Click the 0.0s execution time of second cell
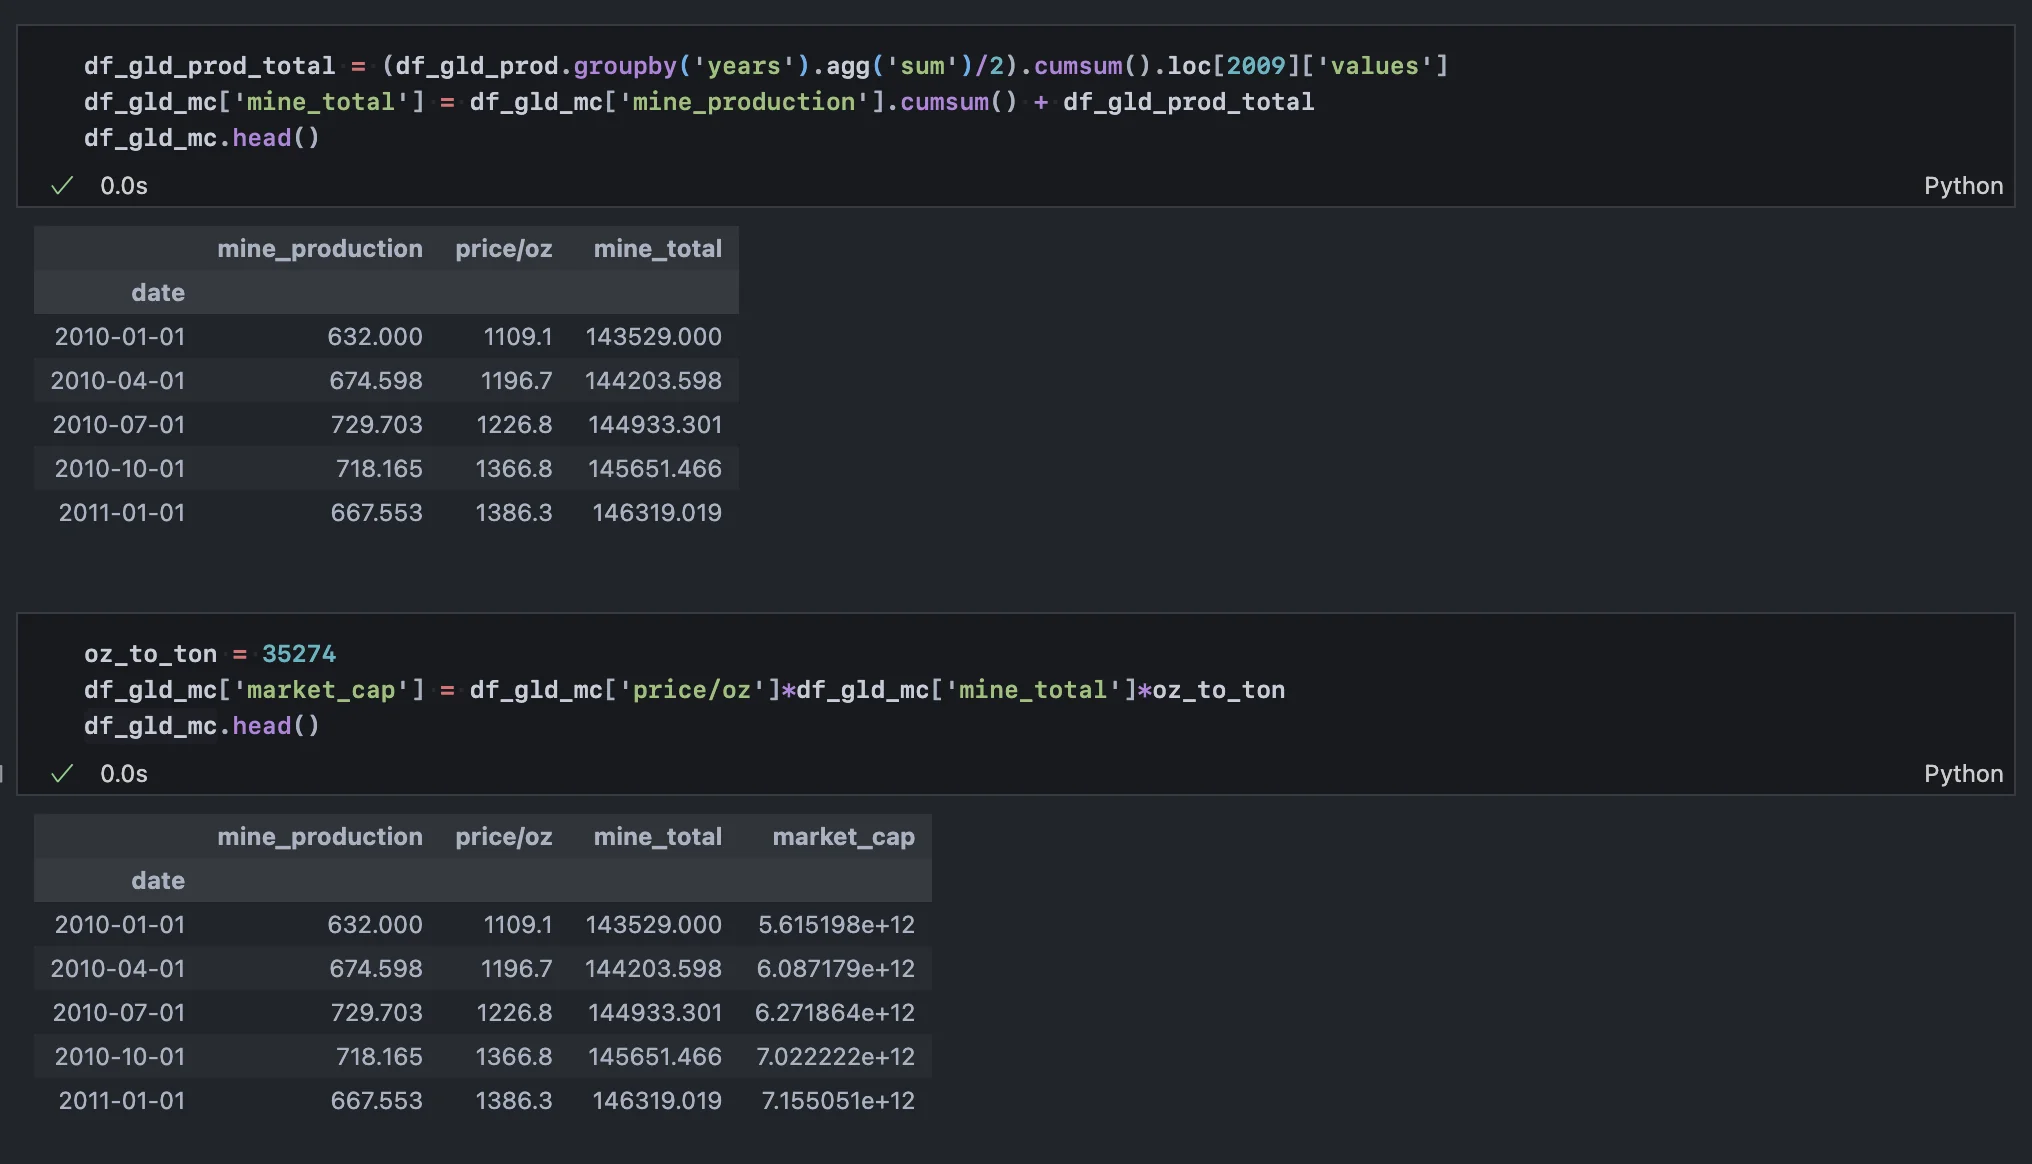 123,774
